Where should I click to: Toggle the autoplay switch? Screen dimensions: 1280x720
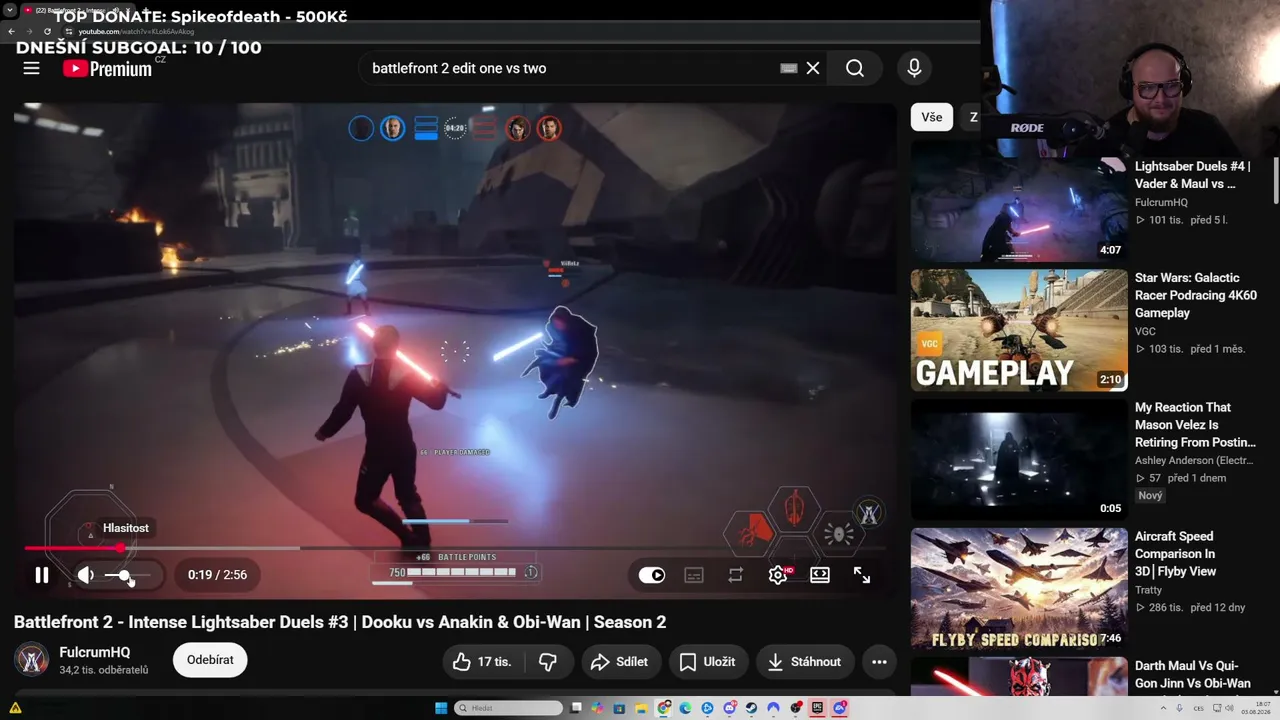pyautogui.click(x=652, y=575)
